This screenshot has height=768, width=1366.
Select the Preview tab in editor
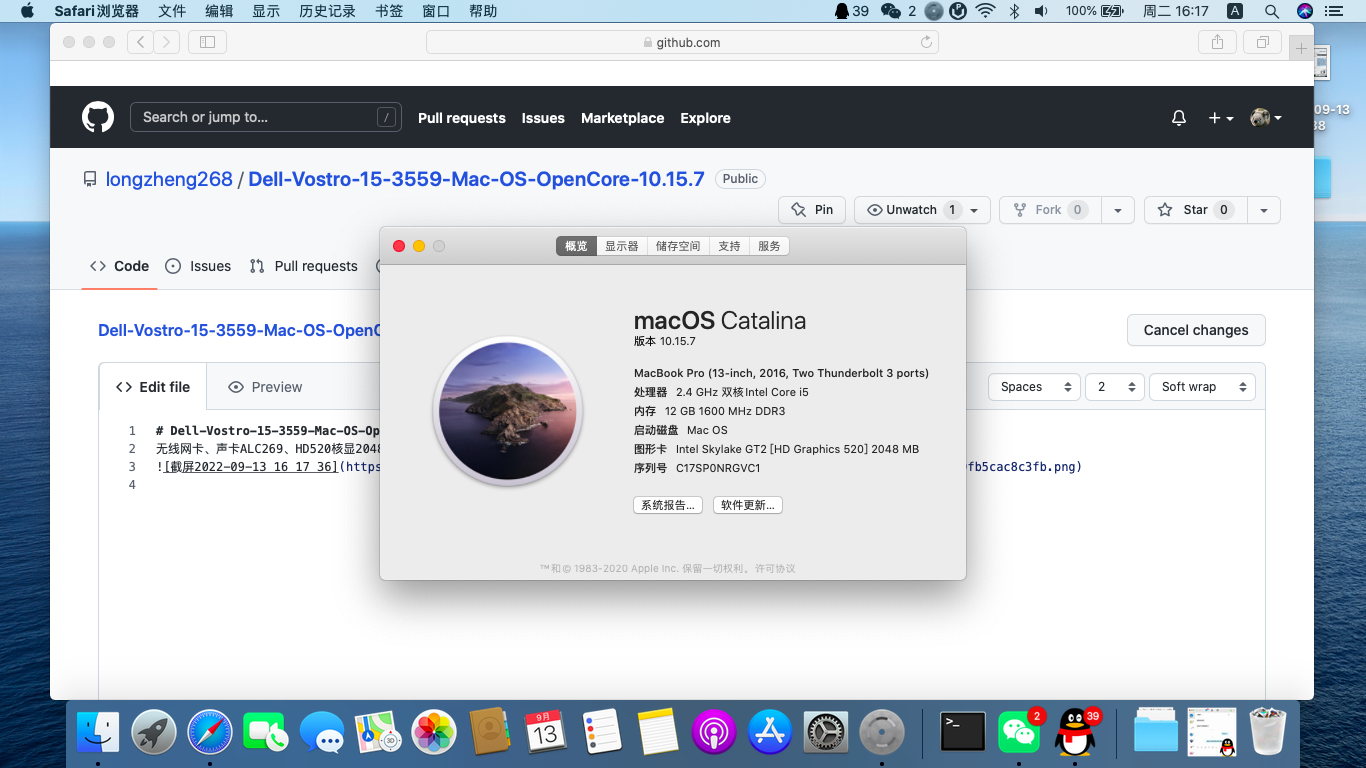265,387
